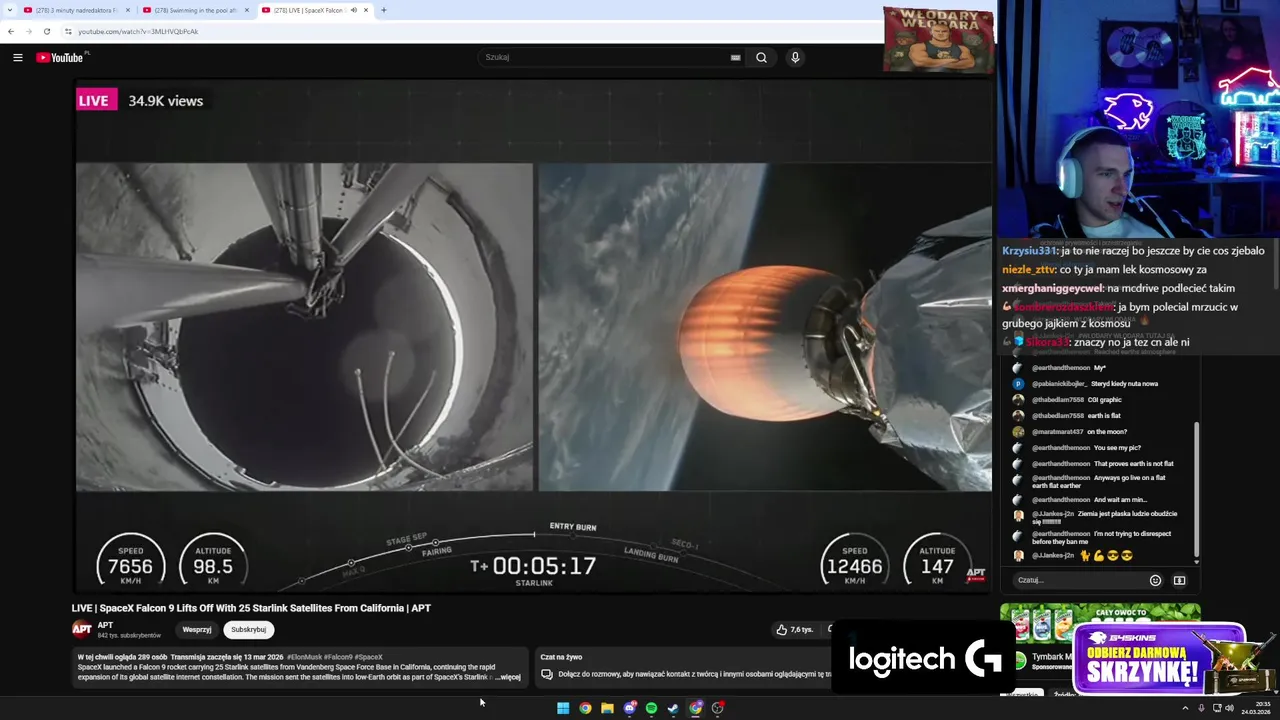The height and width of the screenshot is (720, 1280).
Task: Click the tray microphone icon
Action: (1201, 708)
